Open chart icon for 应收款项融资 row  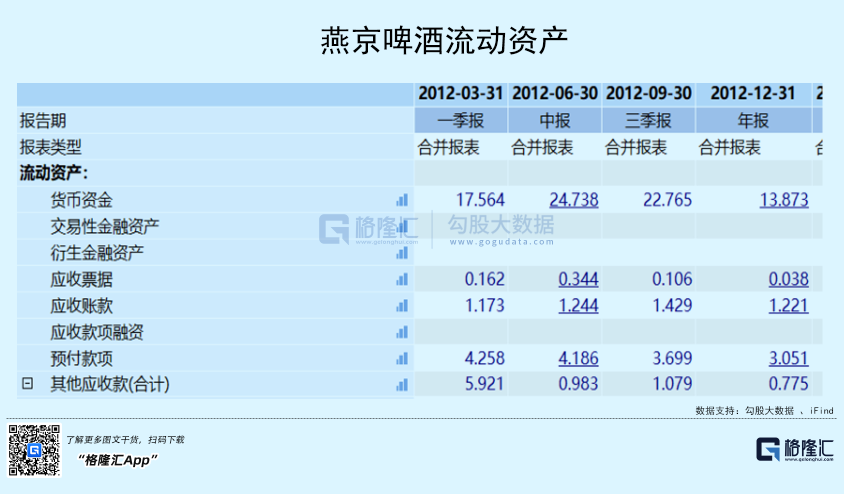(402, 332)
